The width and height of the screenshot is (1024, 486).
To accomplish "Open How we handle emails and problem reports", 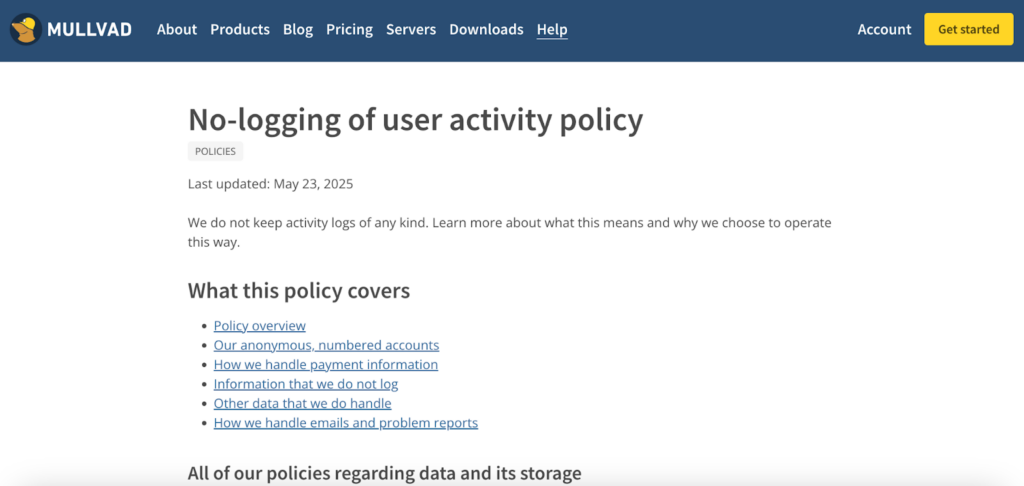I will [345, 423].
